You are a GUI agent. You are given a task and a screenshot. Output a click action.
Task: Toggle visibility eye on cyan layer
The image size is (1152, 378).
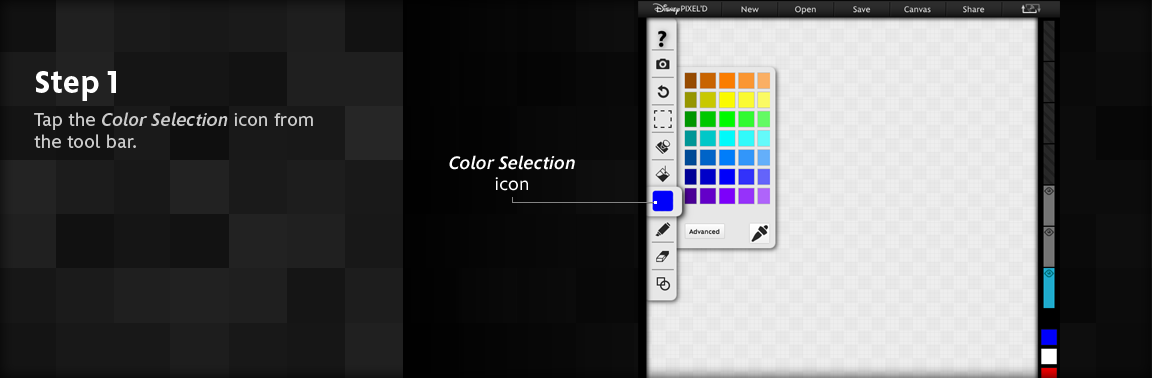(x=1049, y=273)
